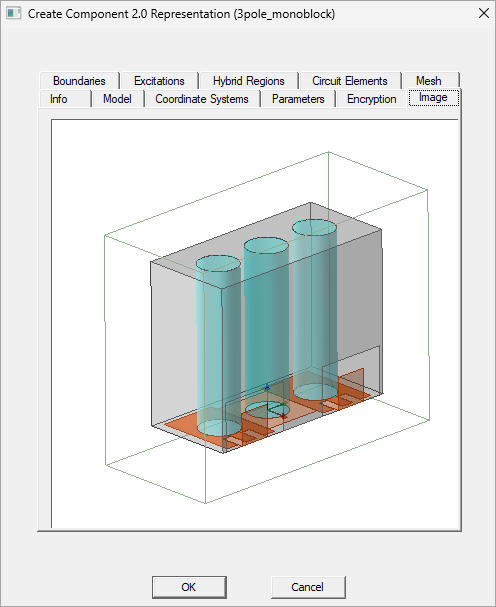
Task: Go to the Circuit Elements tab
Action: pos(350,81)
